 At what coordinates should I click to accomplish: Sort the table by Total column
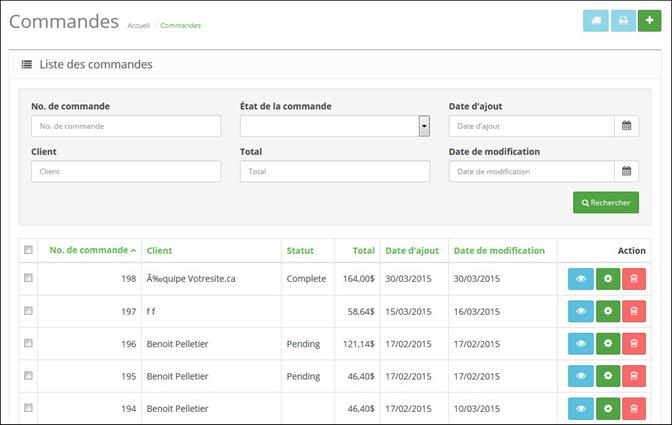(363, 250)
